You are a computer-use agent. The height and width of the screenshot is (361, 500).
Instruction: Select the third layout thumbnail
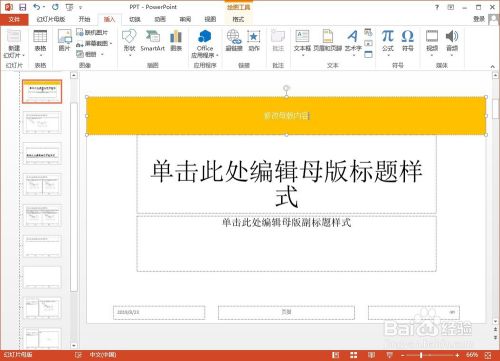coord(42,153)
